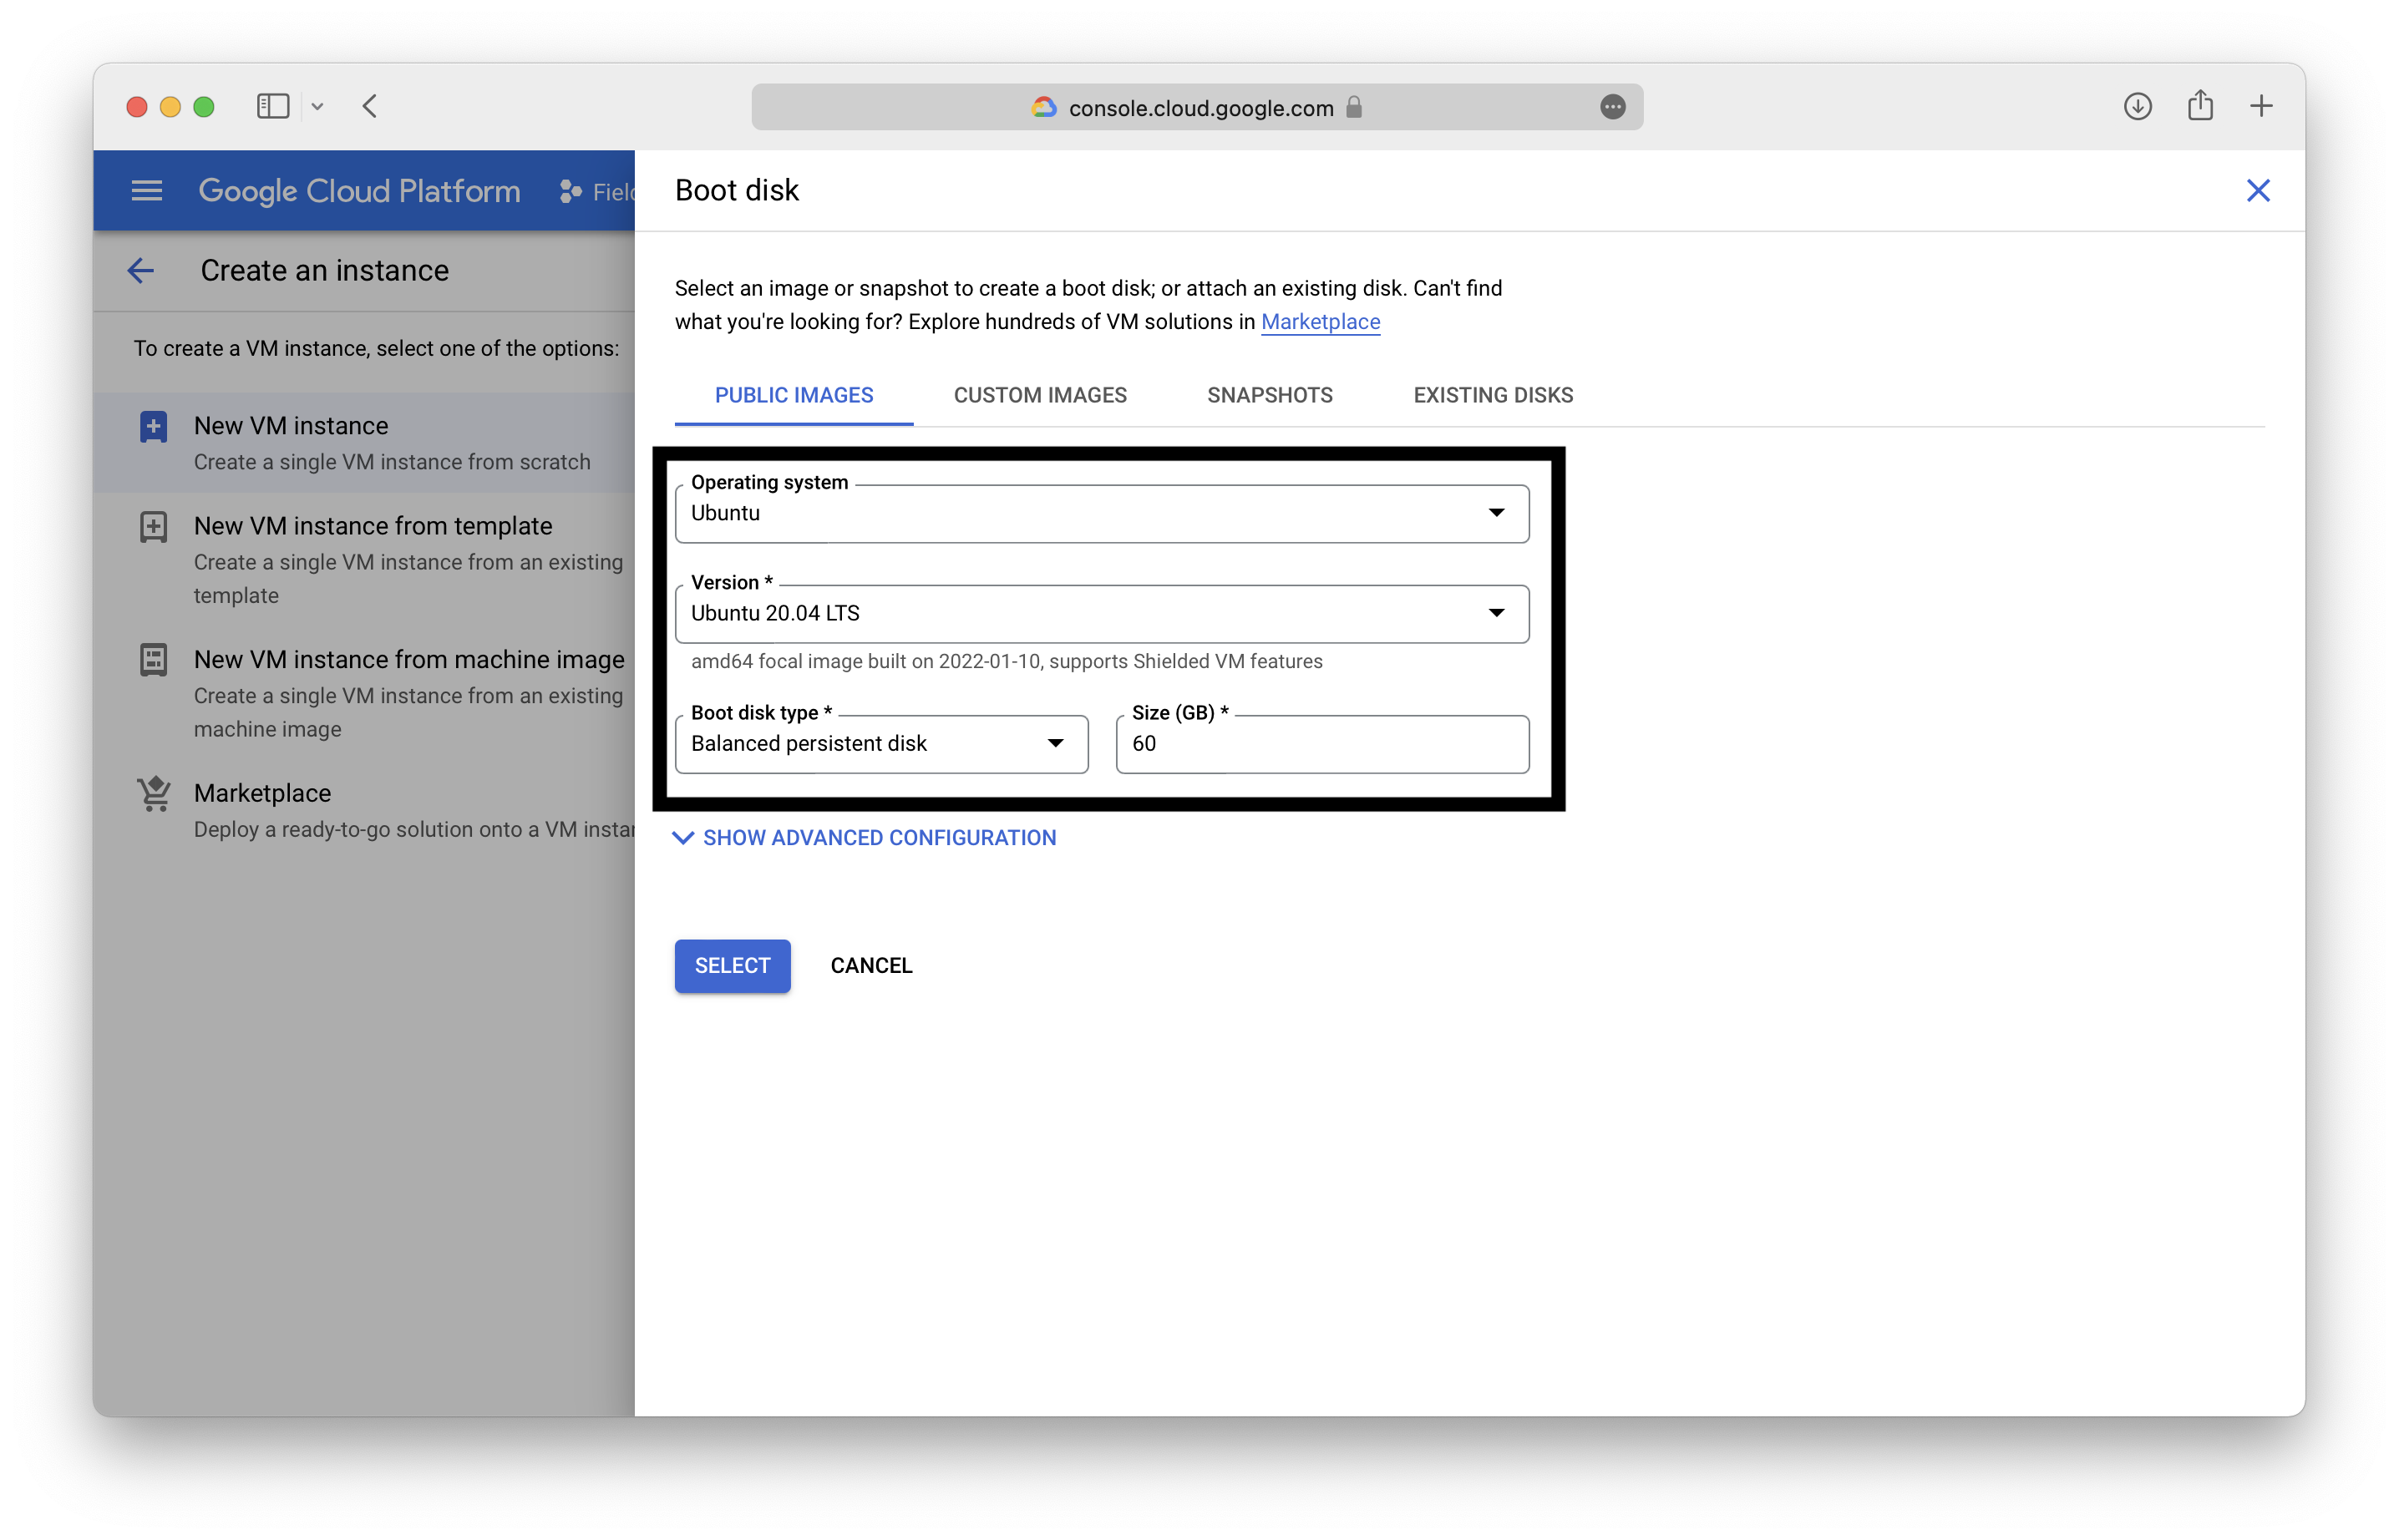Click the Safari back arrow
Screen dimensions: 2399x1540
(370, 106)
